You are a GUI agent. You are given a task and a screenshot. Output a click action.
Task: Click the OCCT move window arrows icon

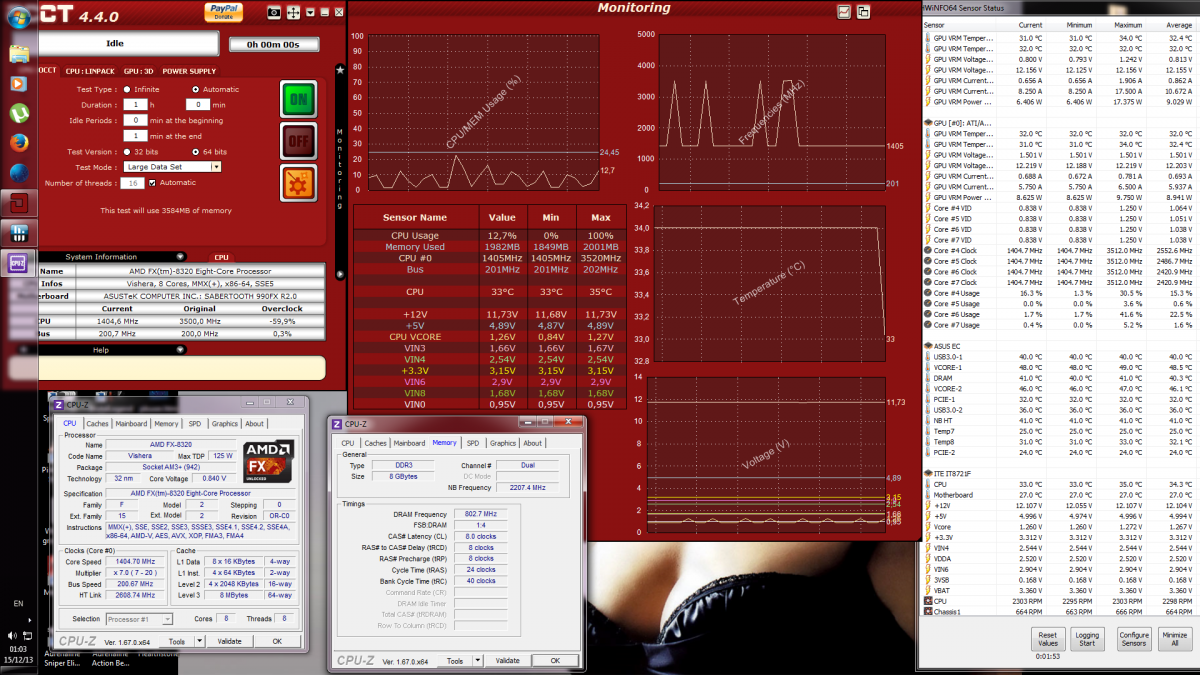(x=294, y=12)
